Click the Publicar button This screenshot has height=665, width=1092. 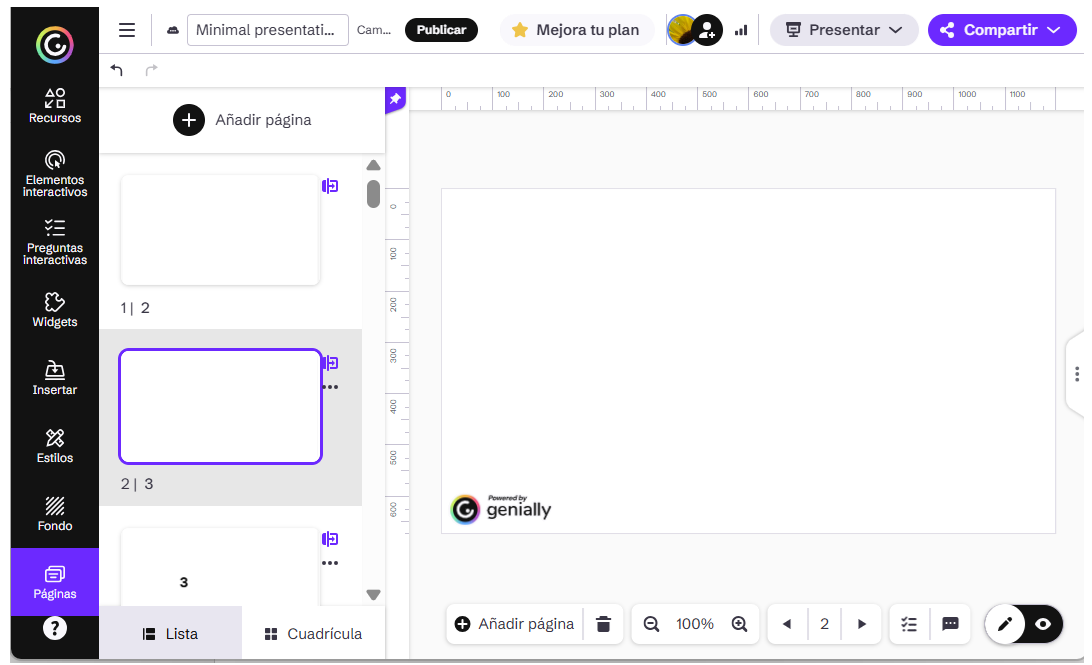pyautogui.click(x=441, y=30)
